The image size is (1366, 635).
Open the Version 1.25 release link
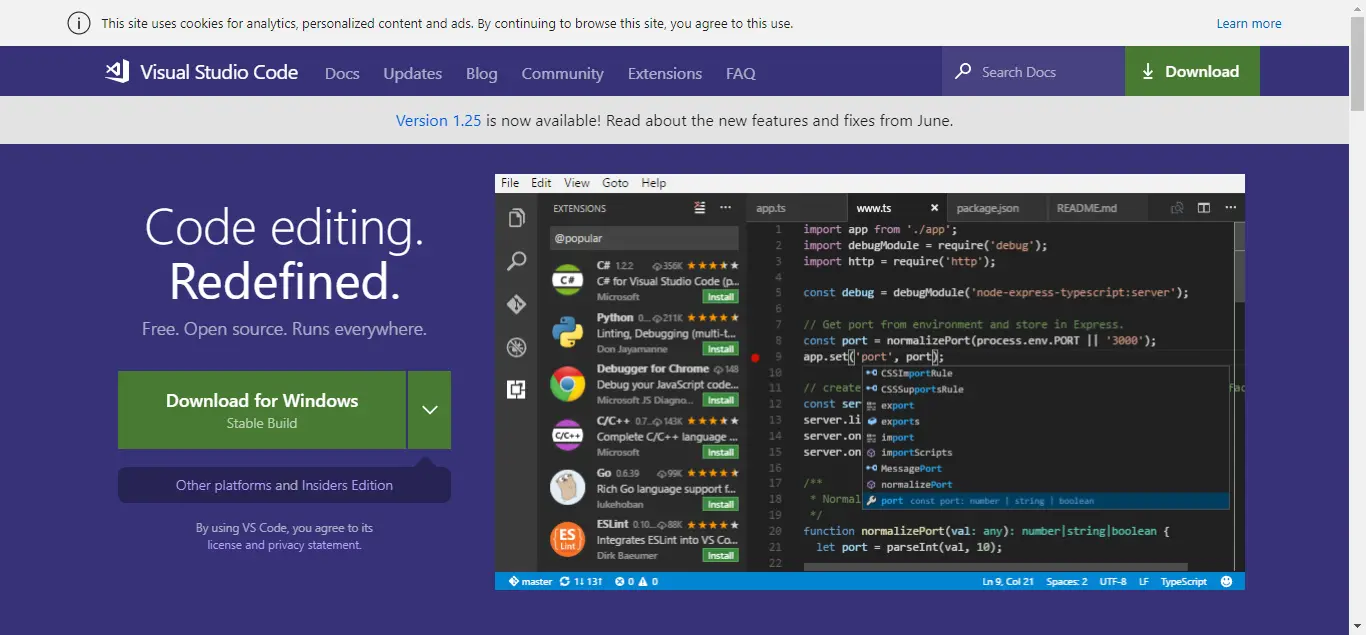(x=438, y=120)
